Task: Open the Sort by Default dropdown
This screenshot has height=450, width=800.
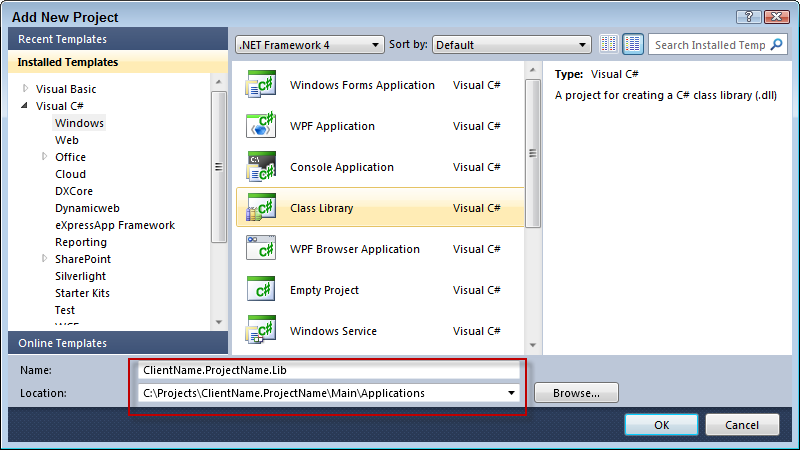Action: coord(511,45)
